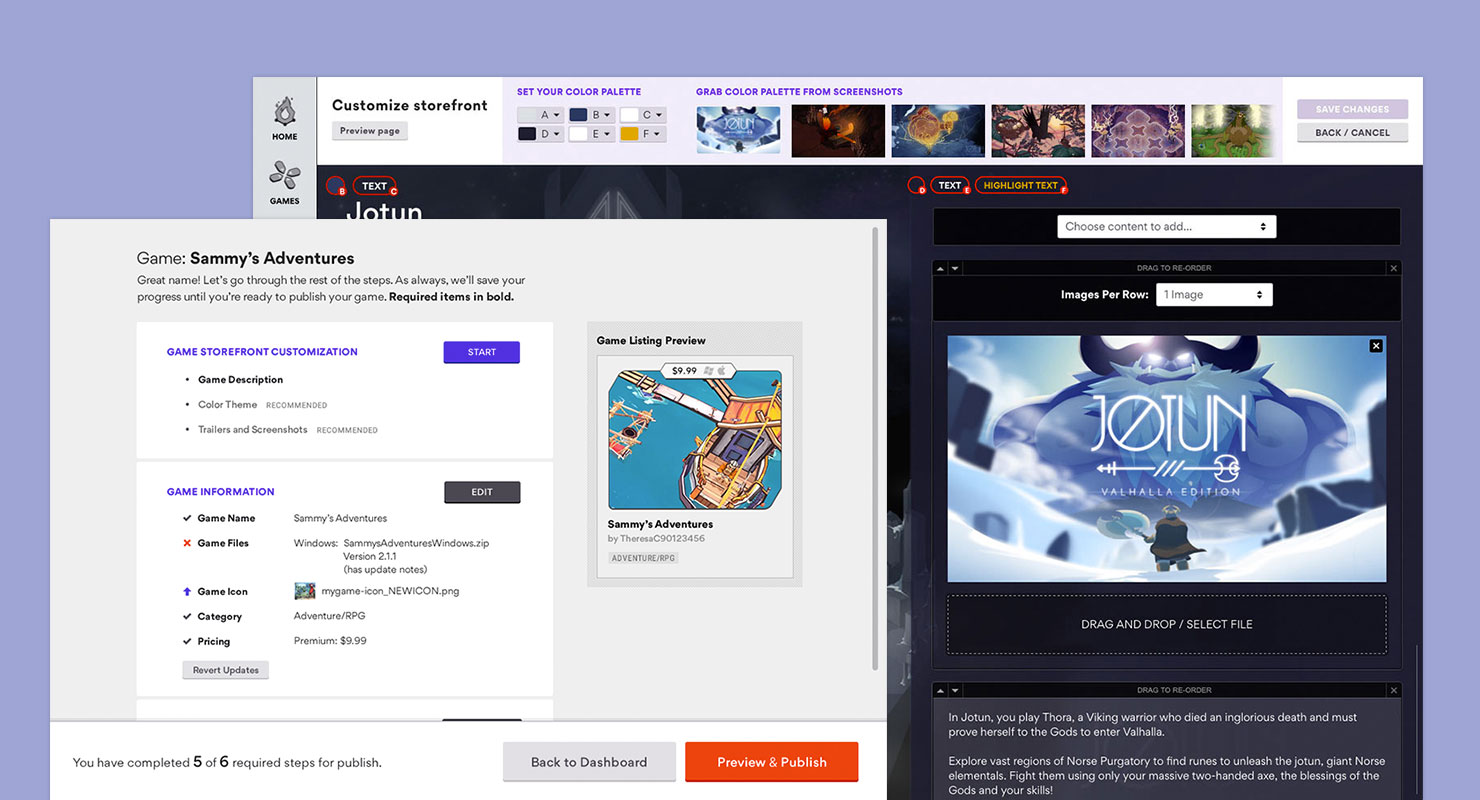Edit the Game Information section
This screenshot has height=800, width=1480.
click(482, 492)
